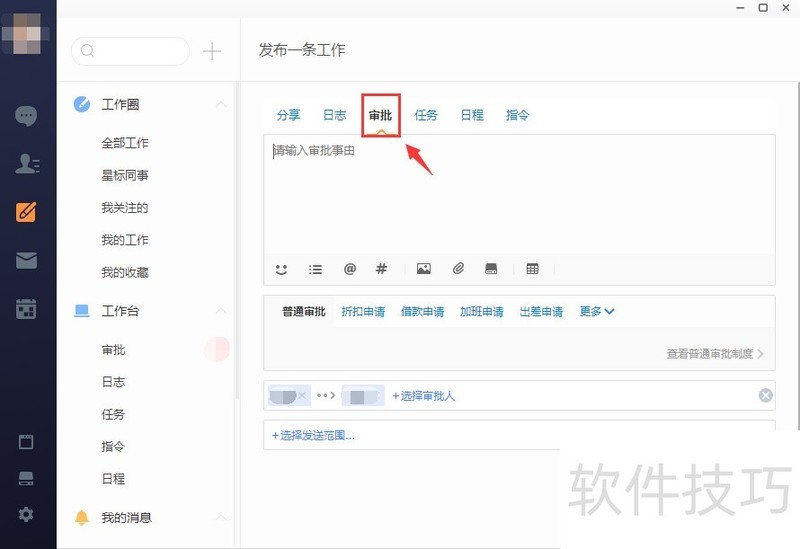Open 审批 under 工作台
This screenshot has width=800, height=549.
(113, 350)
